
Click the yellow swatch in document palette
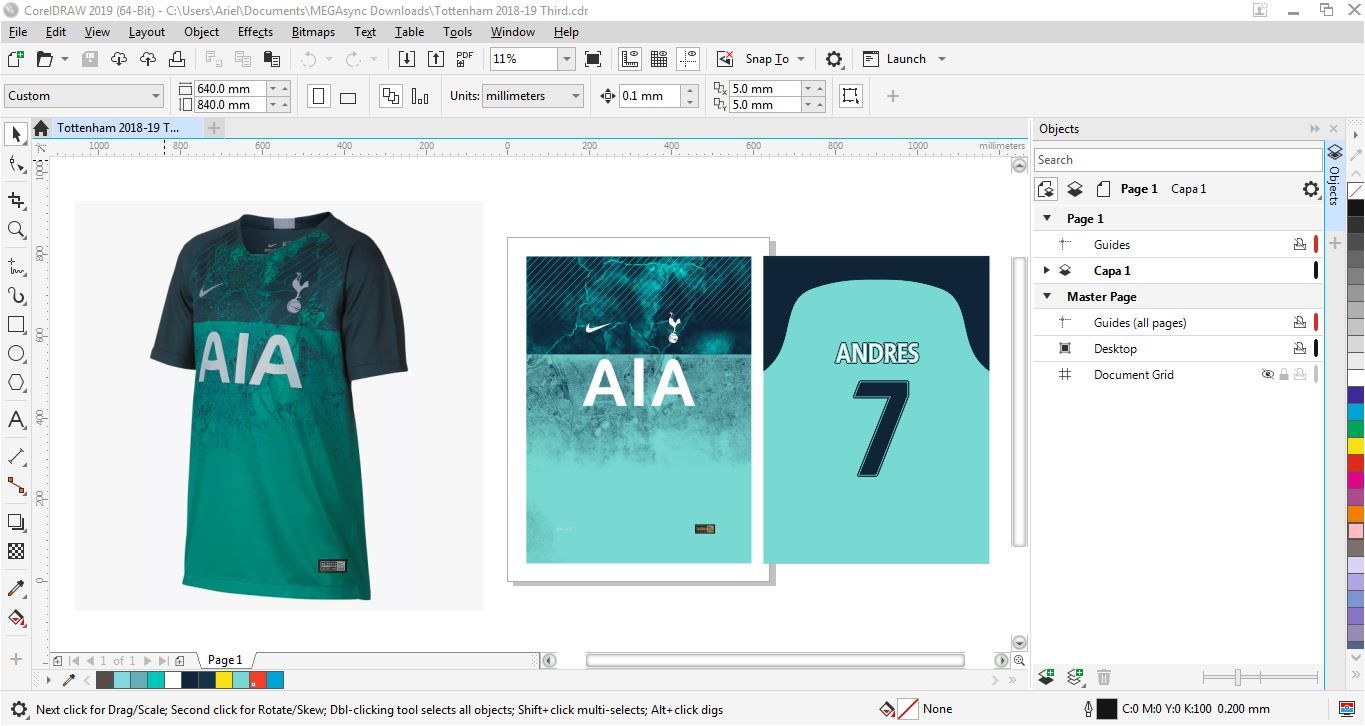(x=224, y=680)
